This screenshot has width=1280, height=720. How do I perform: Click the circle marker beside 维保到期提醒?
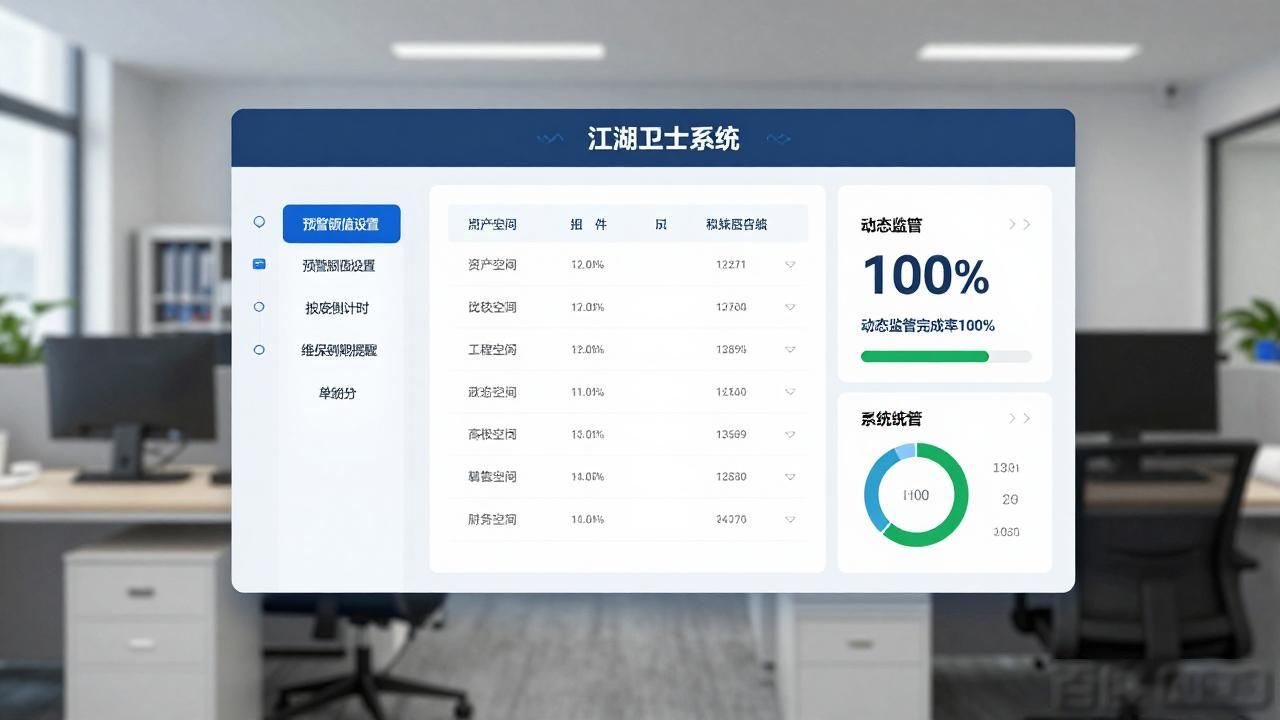point(259,350)
